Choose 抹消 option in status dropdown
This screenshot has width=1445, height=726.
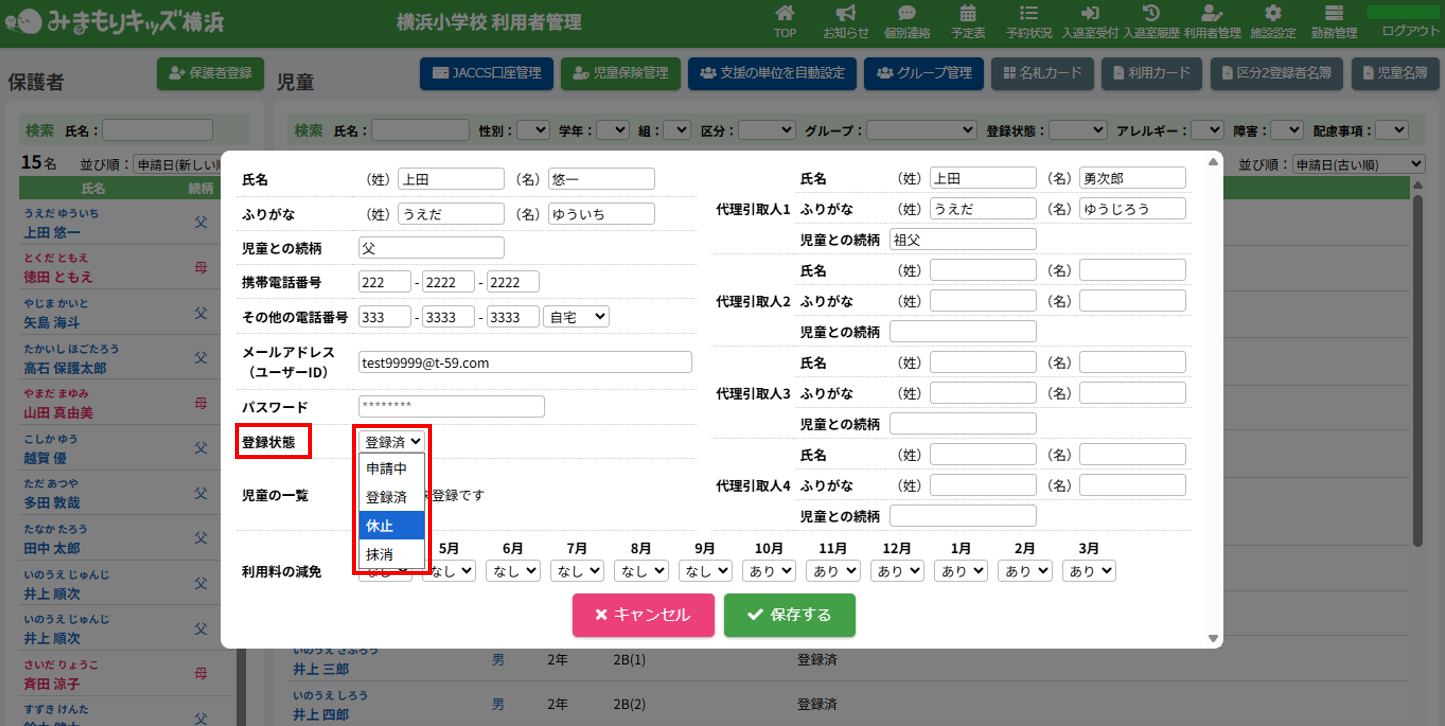[392, 554]
